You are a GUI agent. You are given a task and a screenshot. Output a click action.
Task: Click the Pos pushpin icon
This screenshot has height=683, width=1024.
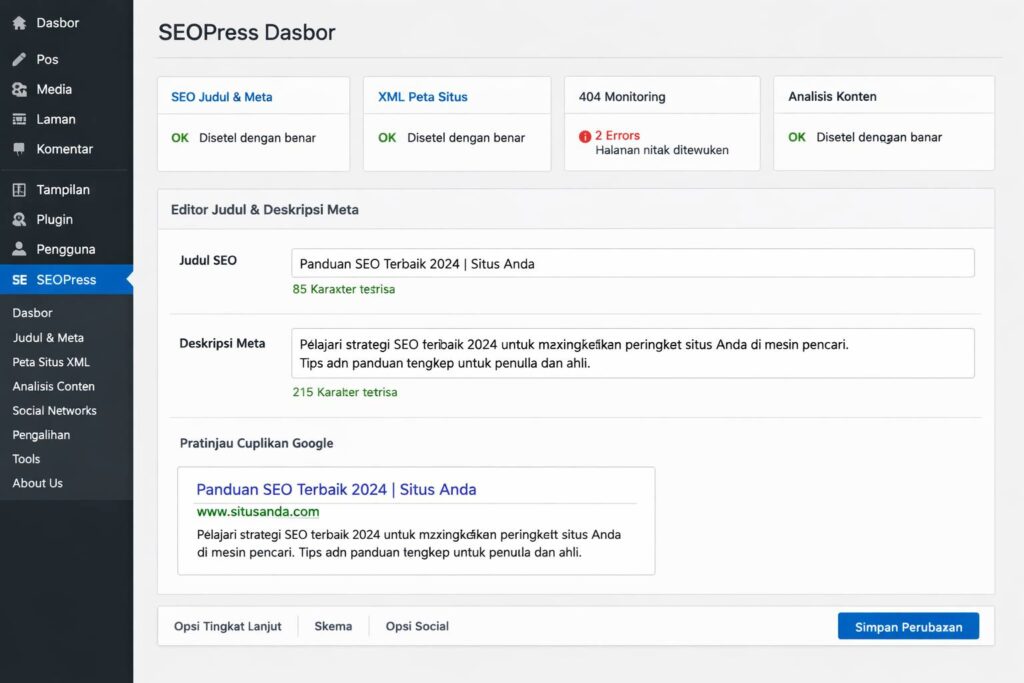19,59
